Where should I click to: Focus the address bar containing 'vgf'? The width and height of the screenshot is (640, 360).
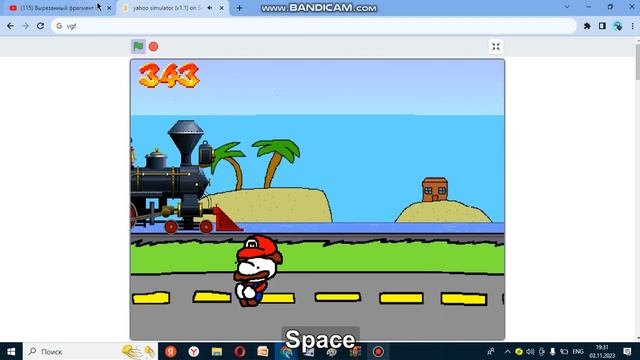point(313,26)
